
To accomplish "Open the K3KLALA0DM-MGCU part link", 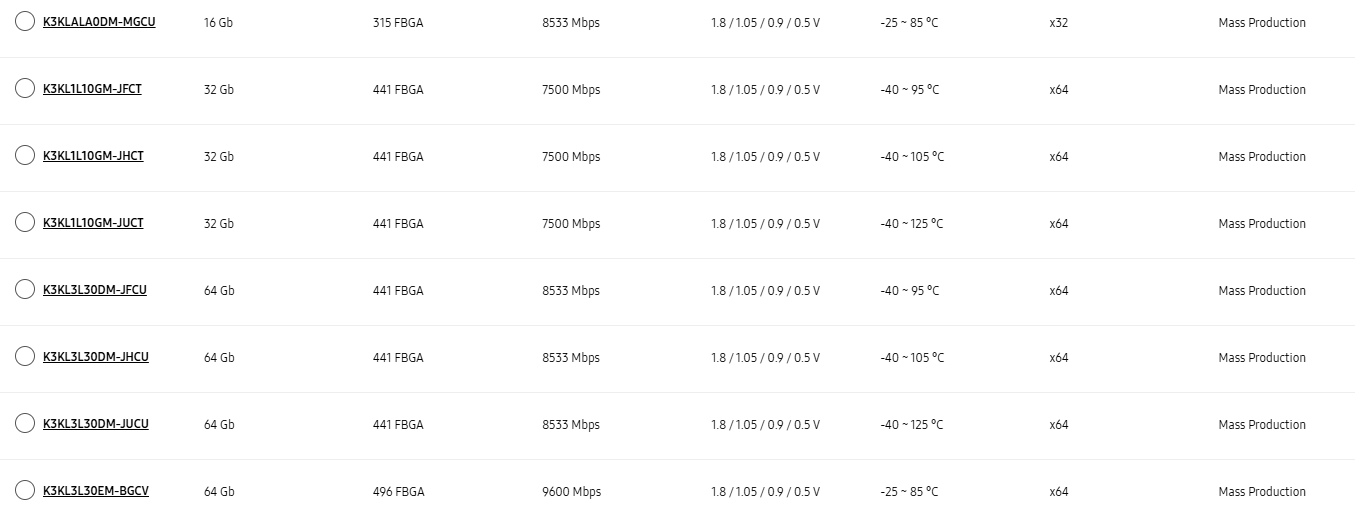I will [99, 22].
